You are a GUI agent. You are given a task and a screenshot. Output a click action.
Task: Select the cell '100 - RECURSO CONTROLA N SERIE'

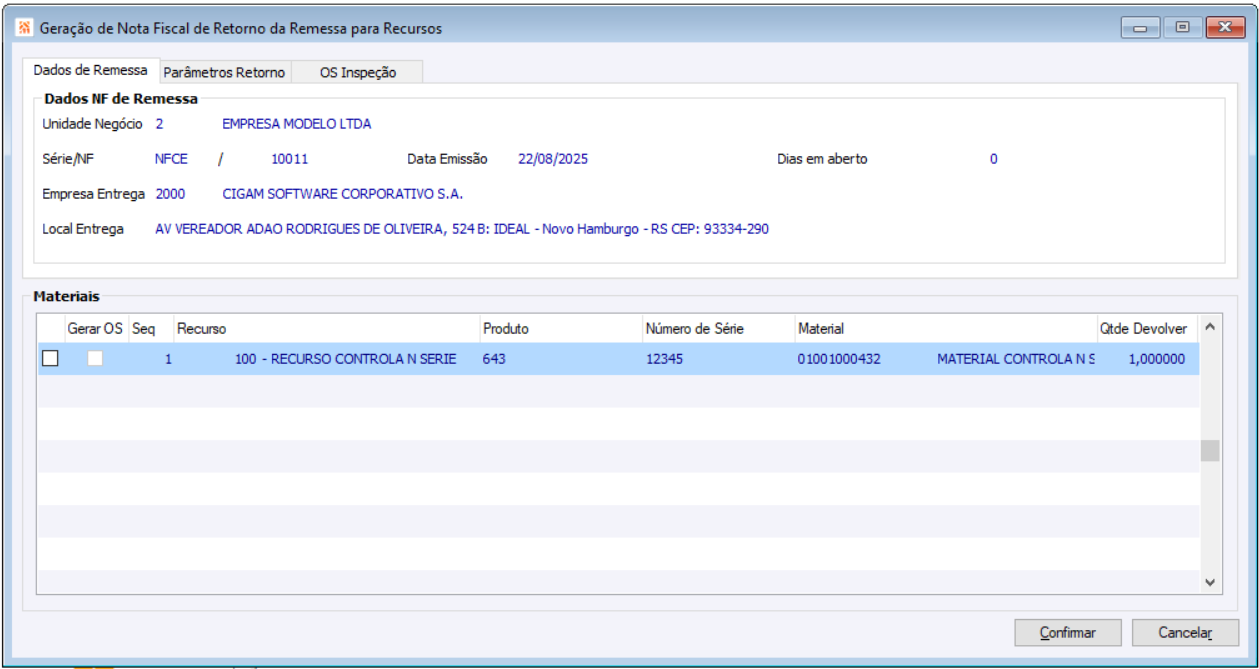click(x=345, y=359)
